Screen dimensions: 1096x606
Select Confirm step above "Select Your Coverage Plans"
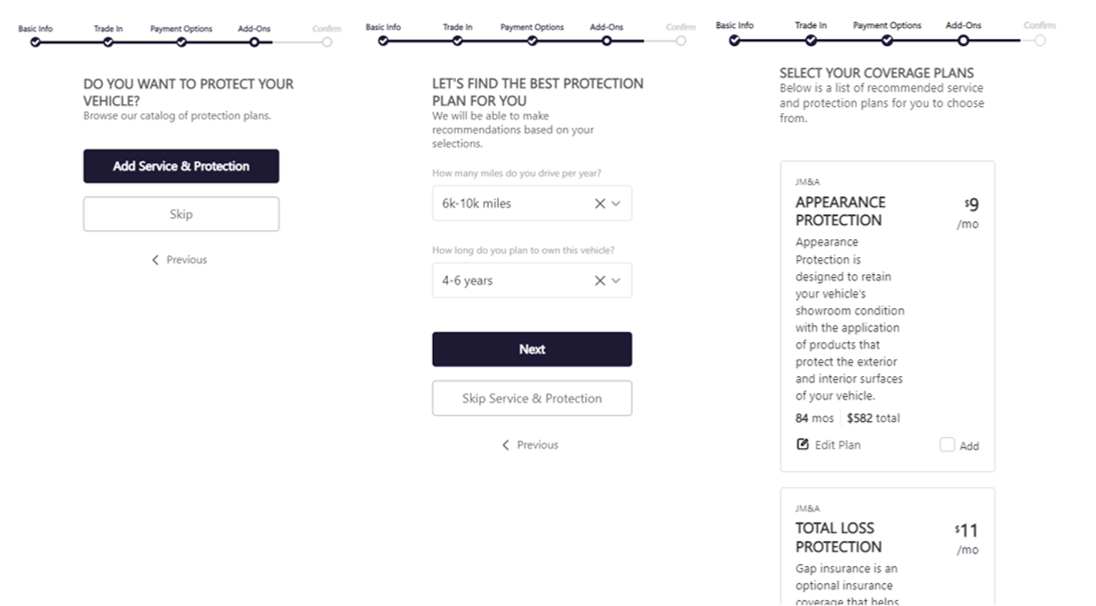pos(1040,40)
